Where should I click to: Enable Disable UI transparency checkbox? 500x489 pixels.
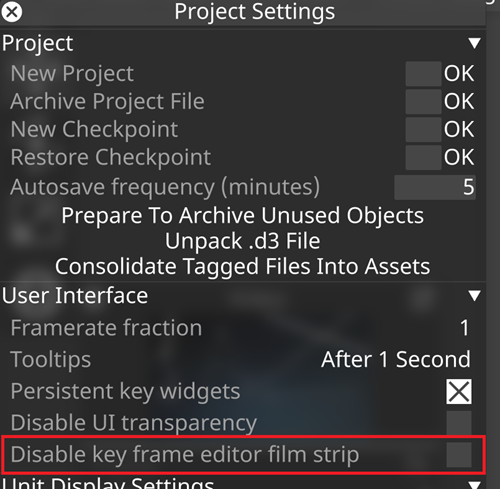tap(459, 423)
